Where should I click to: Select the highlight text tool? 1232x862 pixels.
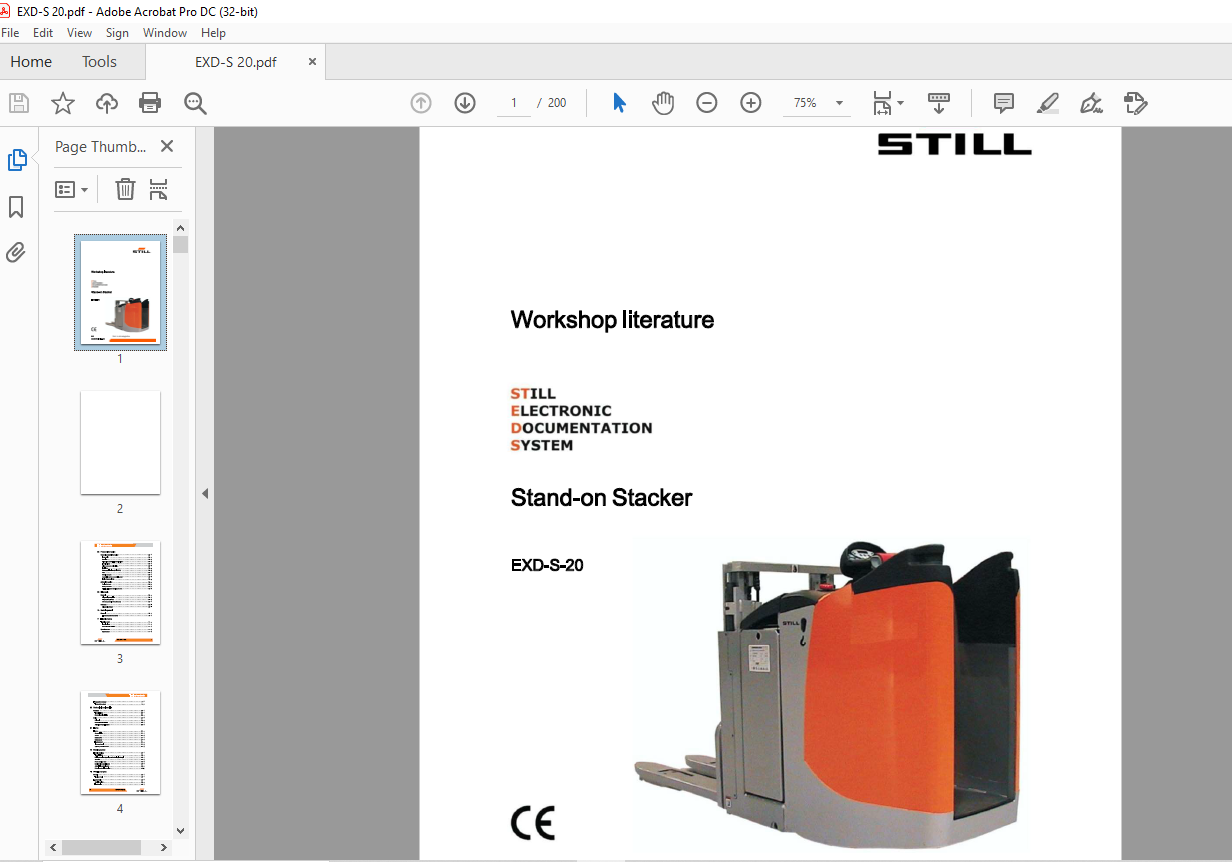click(x=1047, y=103)
